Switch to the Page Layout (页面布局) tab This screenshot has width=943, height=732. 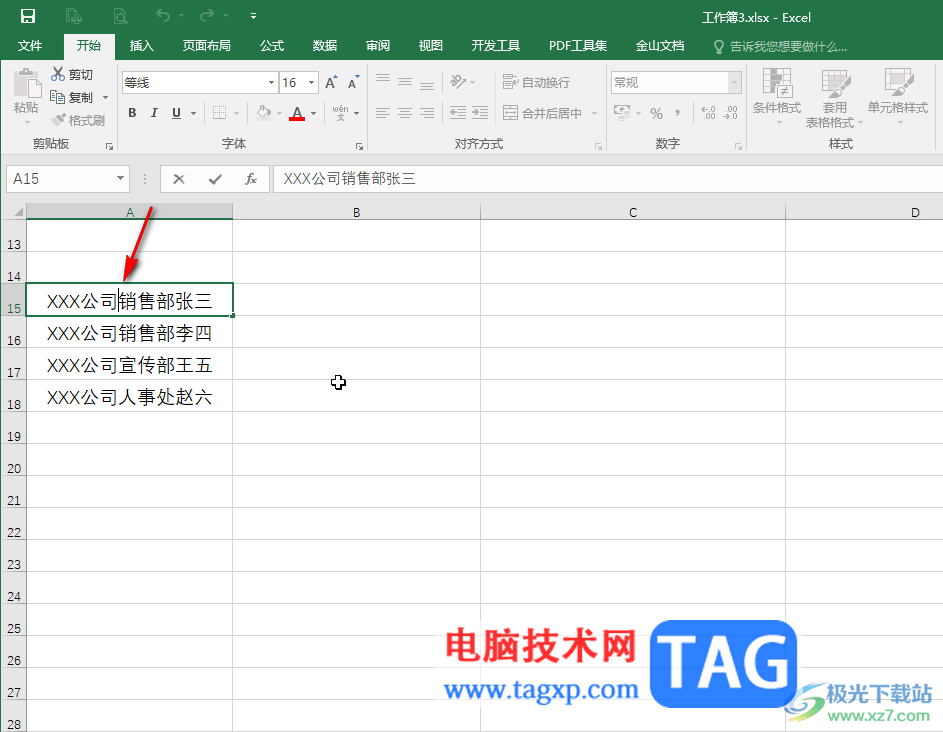coord(206,46)
